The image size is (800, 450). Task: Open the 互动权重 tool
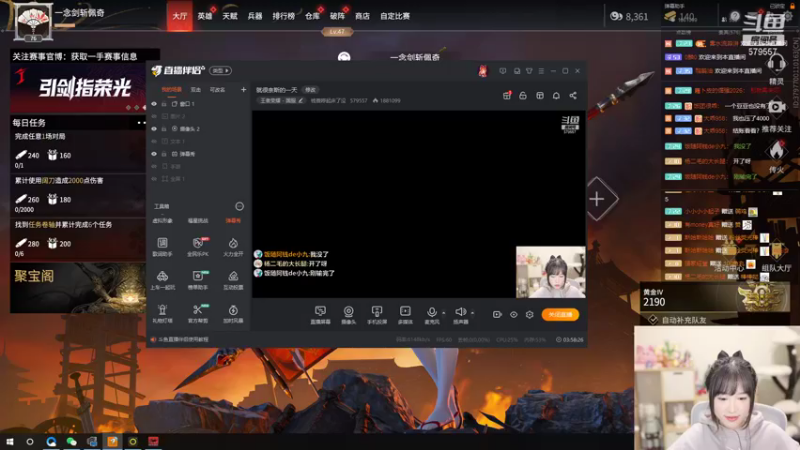click(233, 280)
